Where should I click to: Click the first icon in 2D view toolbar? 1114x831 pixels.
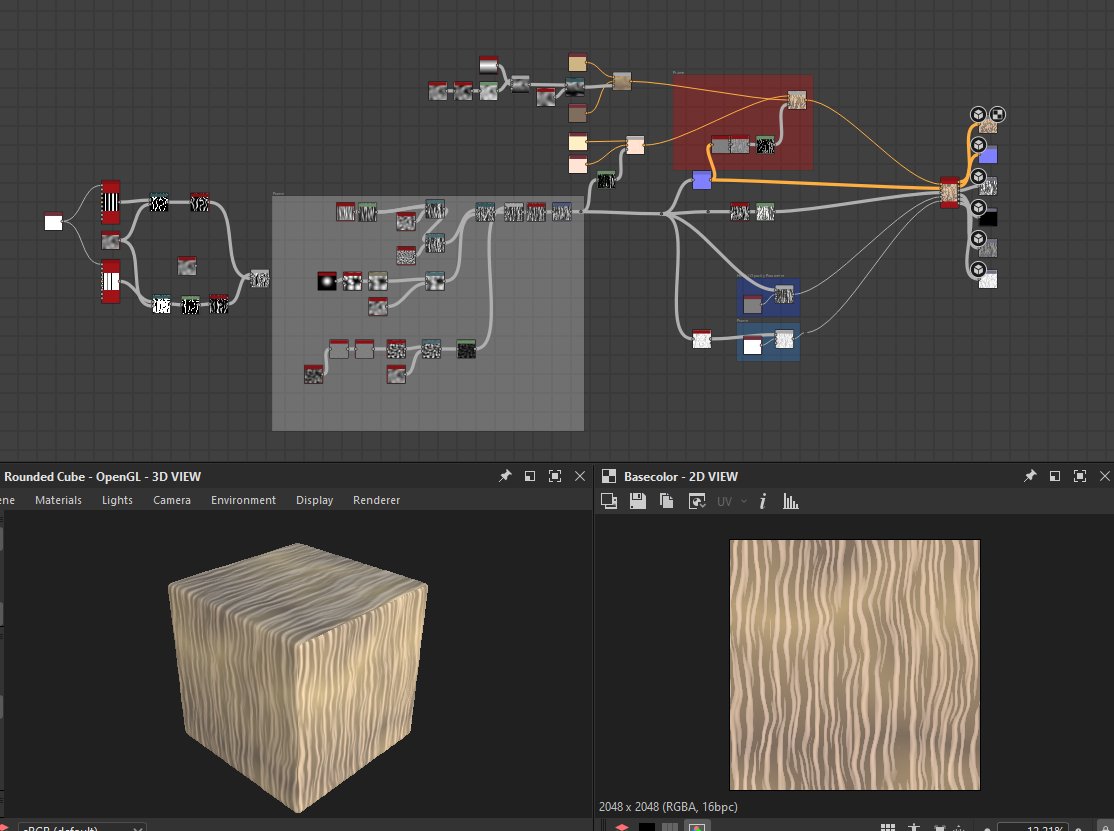[608, 501]
